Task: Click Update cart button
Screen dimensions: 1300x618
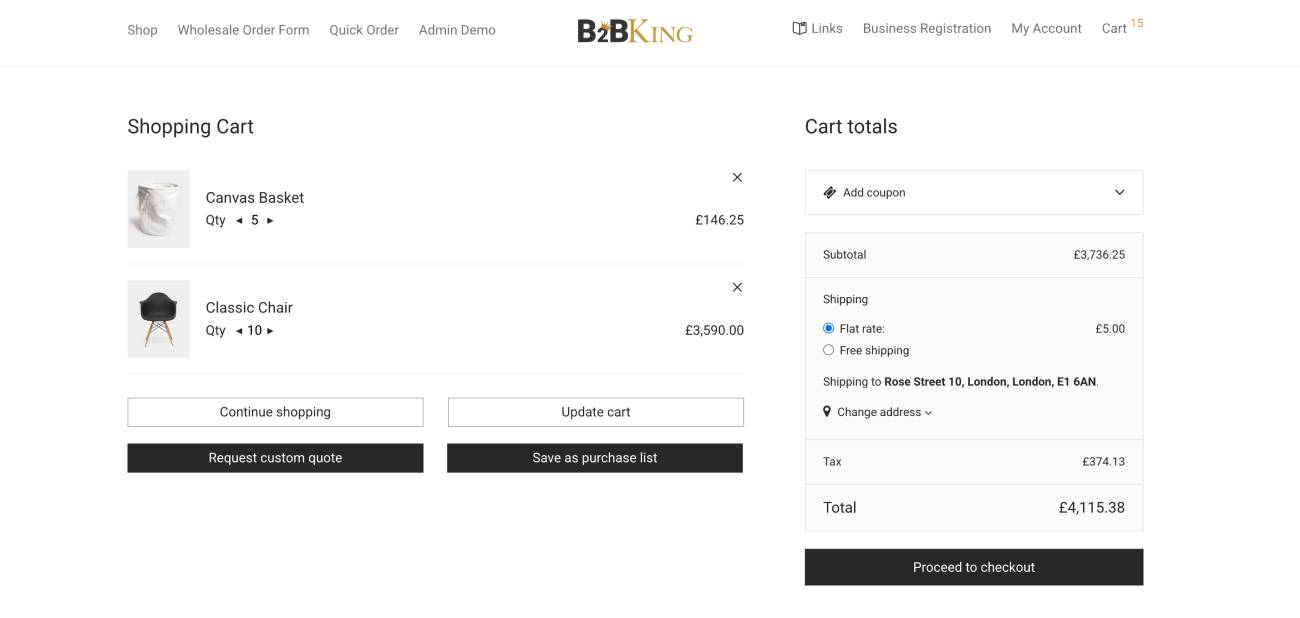Action: pyautogui.click(x=596, y=412)
